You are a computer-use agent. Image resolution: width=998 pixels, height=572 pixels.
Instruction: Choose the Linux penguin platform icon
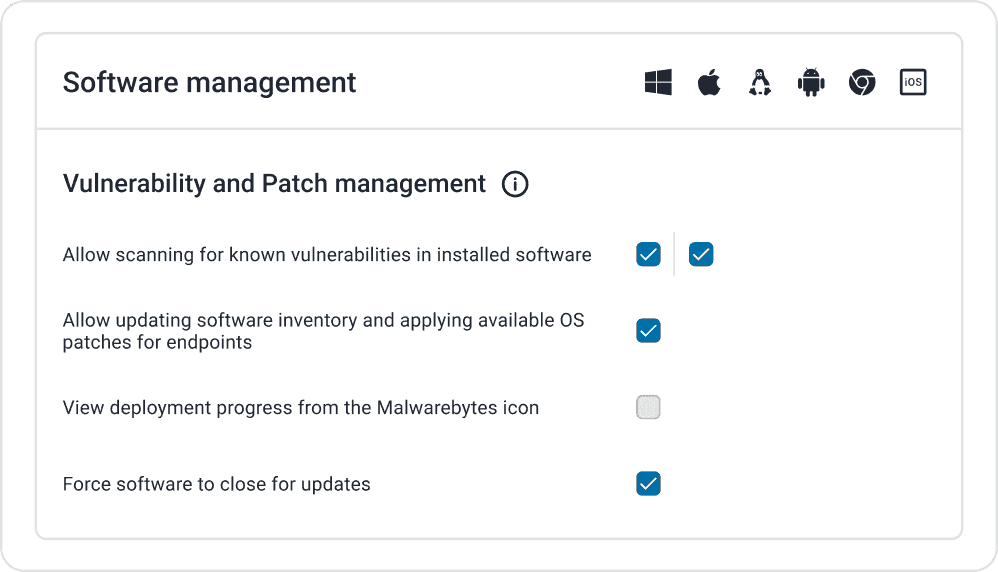pos(760,82)
